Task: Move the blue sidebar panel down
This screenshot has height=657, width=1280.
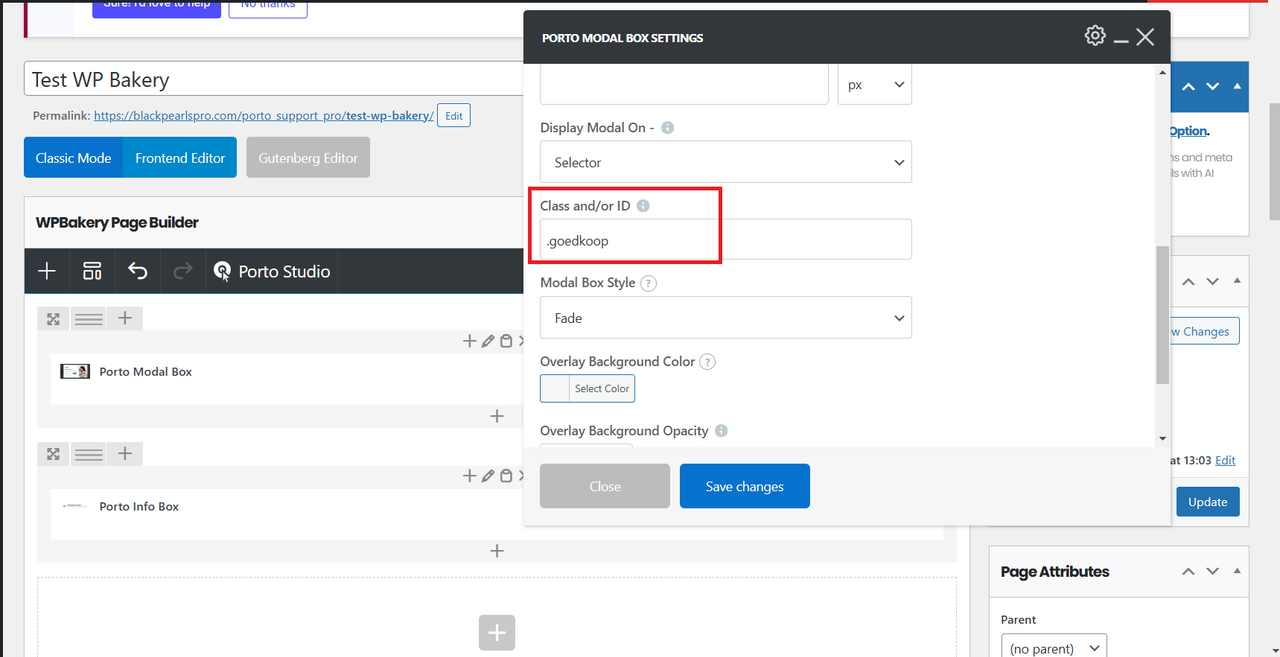Action: [1213, 87]
